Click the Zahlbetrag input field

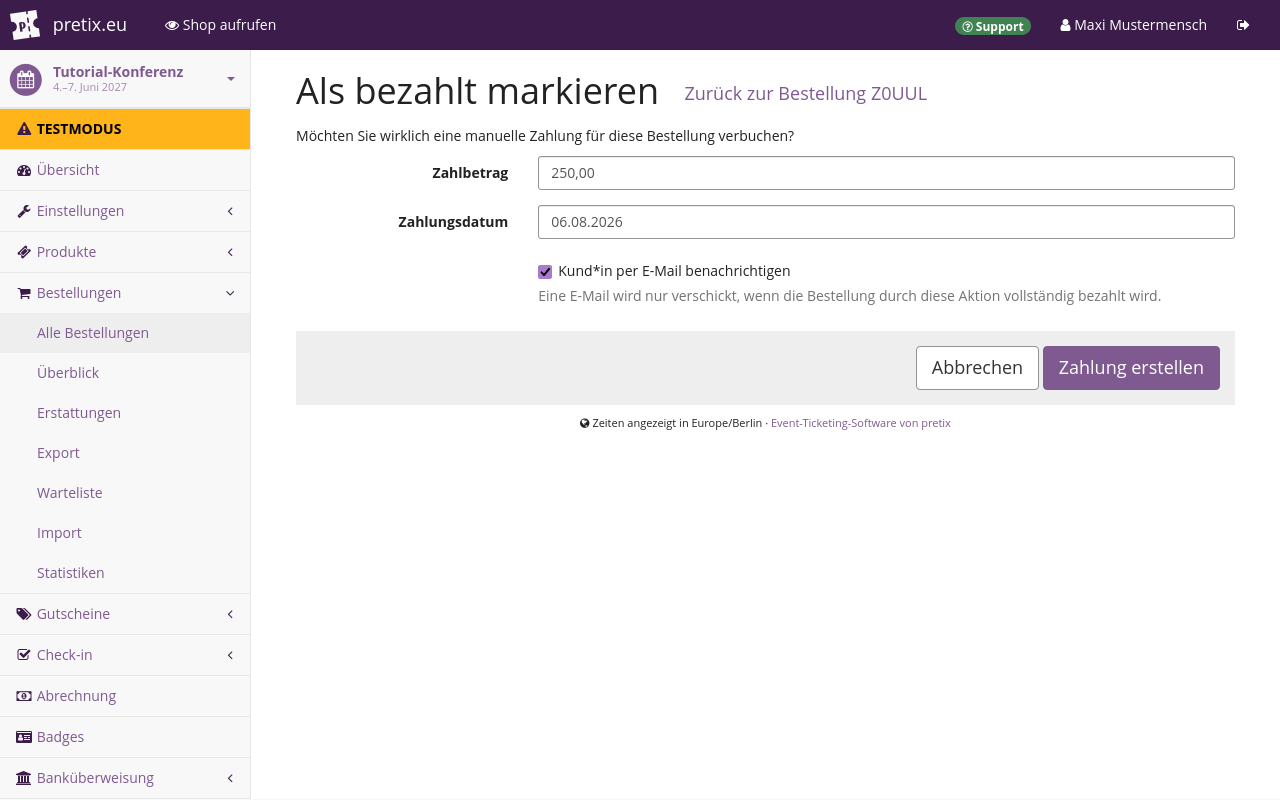[886, 173]
